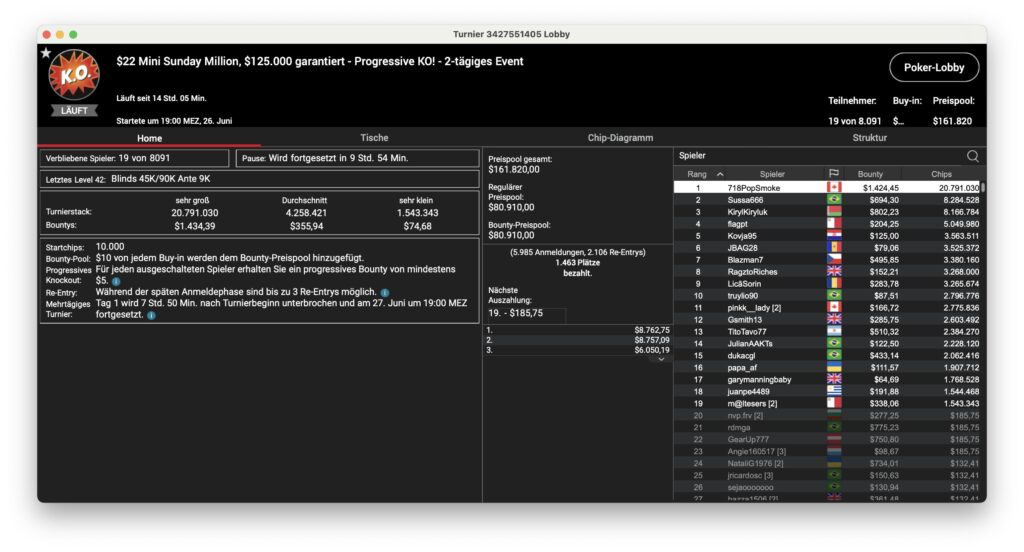1024x552 pixels.
Task: Click the favorite star icon
Action: pyautogui.click(x=45, y=53)
